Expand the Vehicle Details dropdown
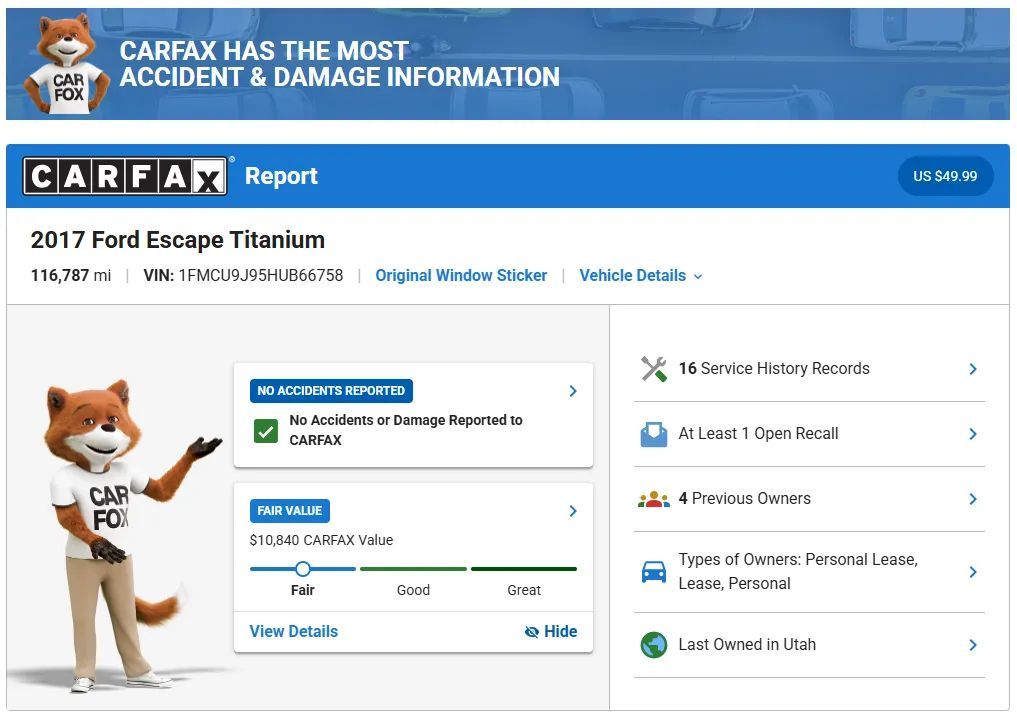 pos(641,276)
